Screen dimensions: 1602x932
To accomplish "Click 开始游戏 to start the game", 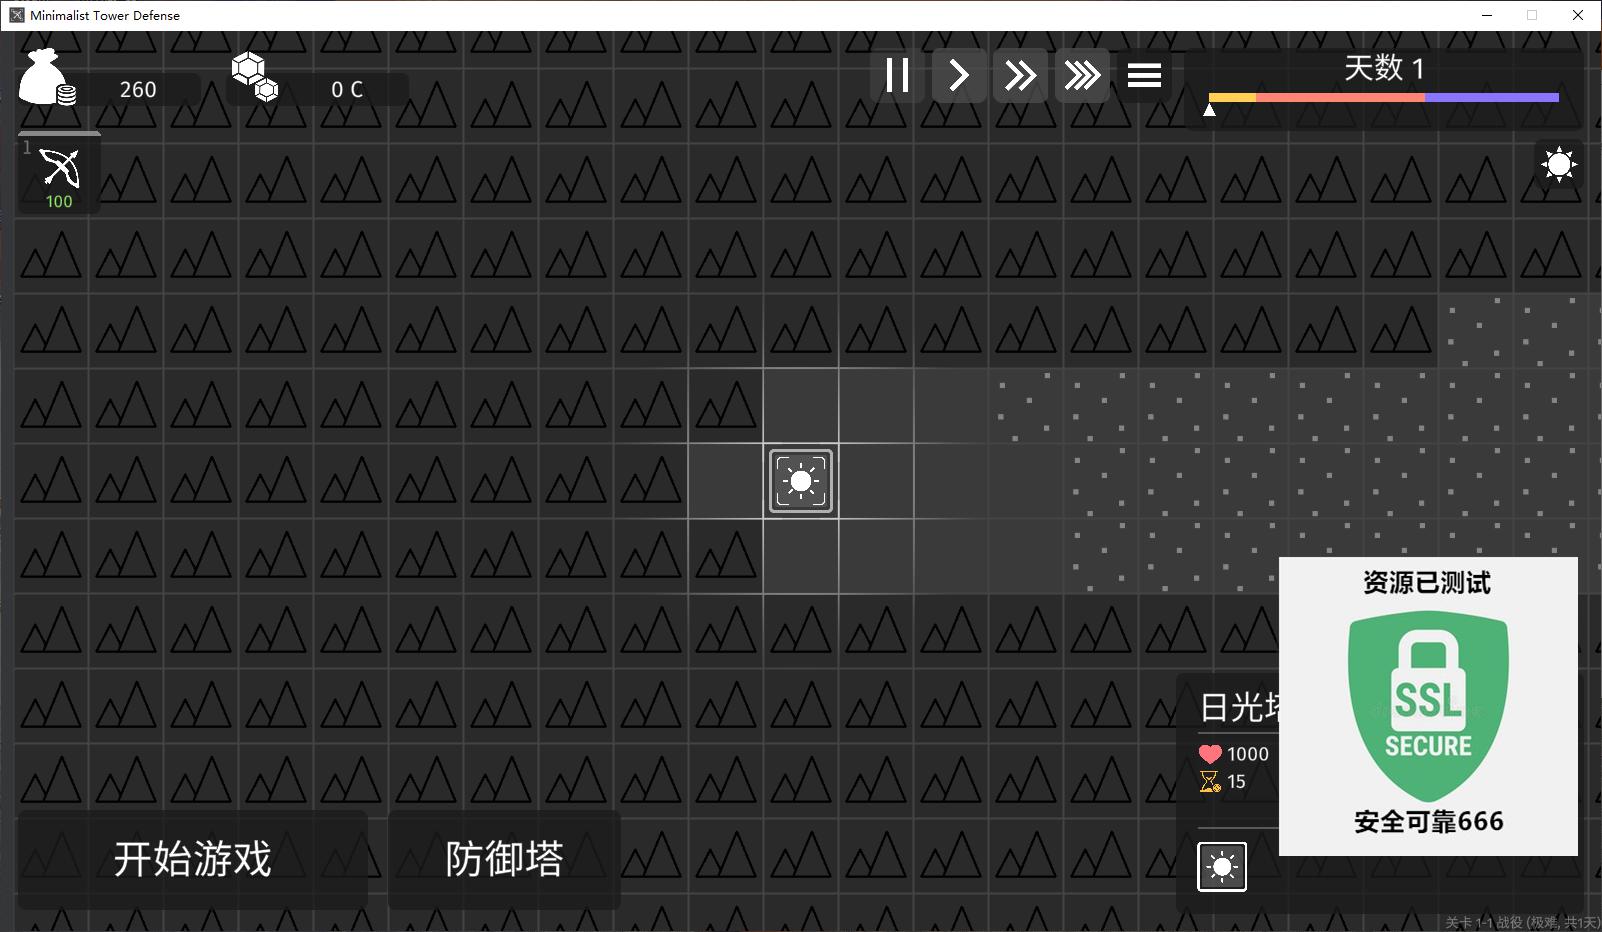I will tap(193, 859).
